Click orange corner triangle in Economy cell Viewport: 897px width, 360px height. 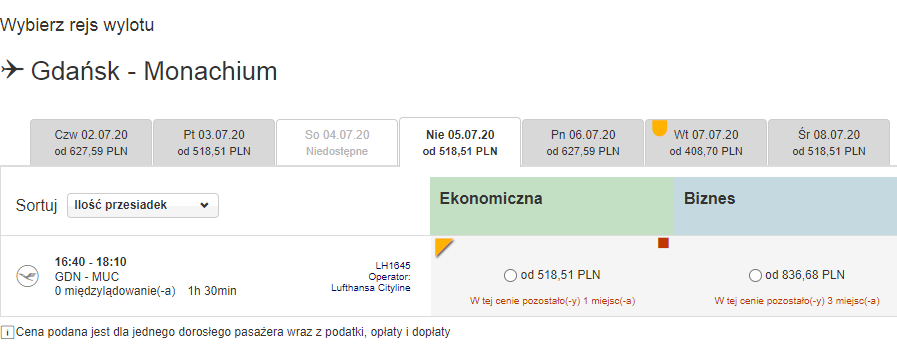[444, 247]
